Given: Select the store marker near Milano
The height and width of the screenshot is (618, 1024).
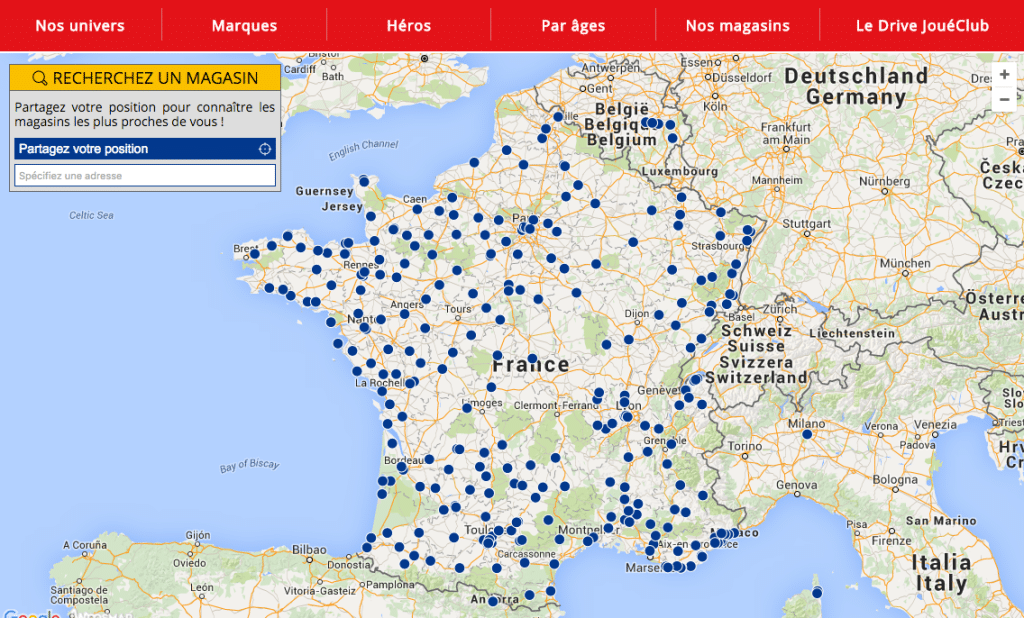Looking at the screenshot, I should tap(807, 434).
